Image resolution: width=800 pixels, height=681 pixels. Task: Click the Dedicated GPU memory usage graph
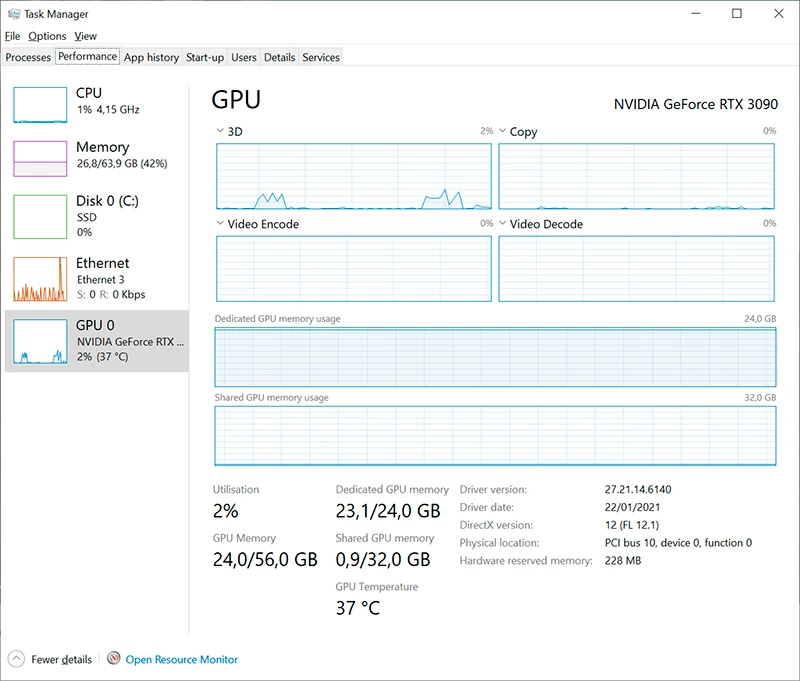pyautogui.click(x=495, y=357)
